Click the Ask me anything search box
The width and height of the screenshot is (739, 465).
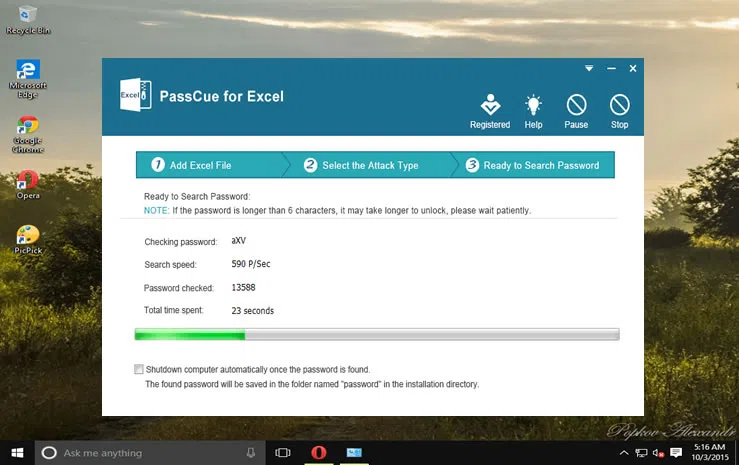pos(150,453)
